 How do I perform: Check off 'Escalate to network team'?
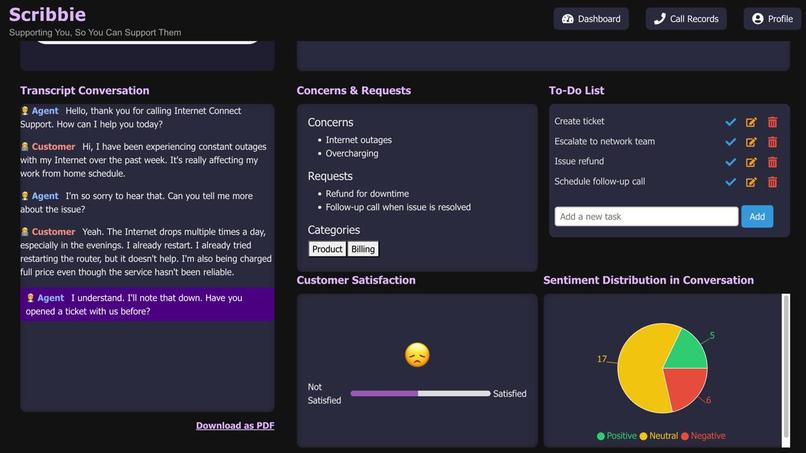click(x=730, y=142)
